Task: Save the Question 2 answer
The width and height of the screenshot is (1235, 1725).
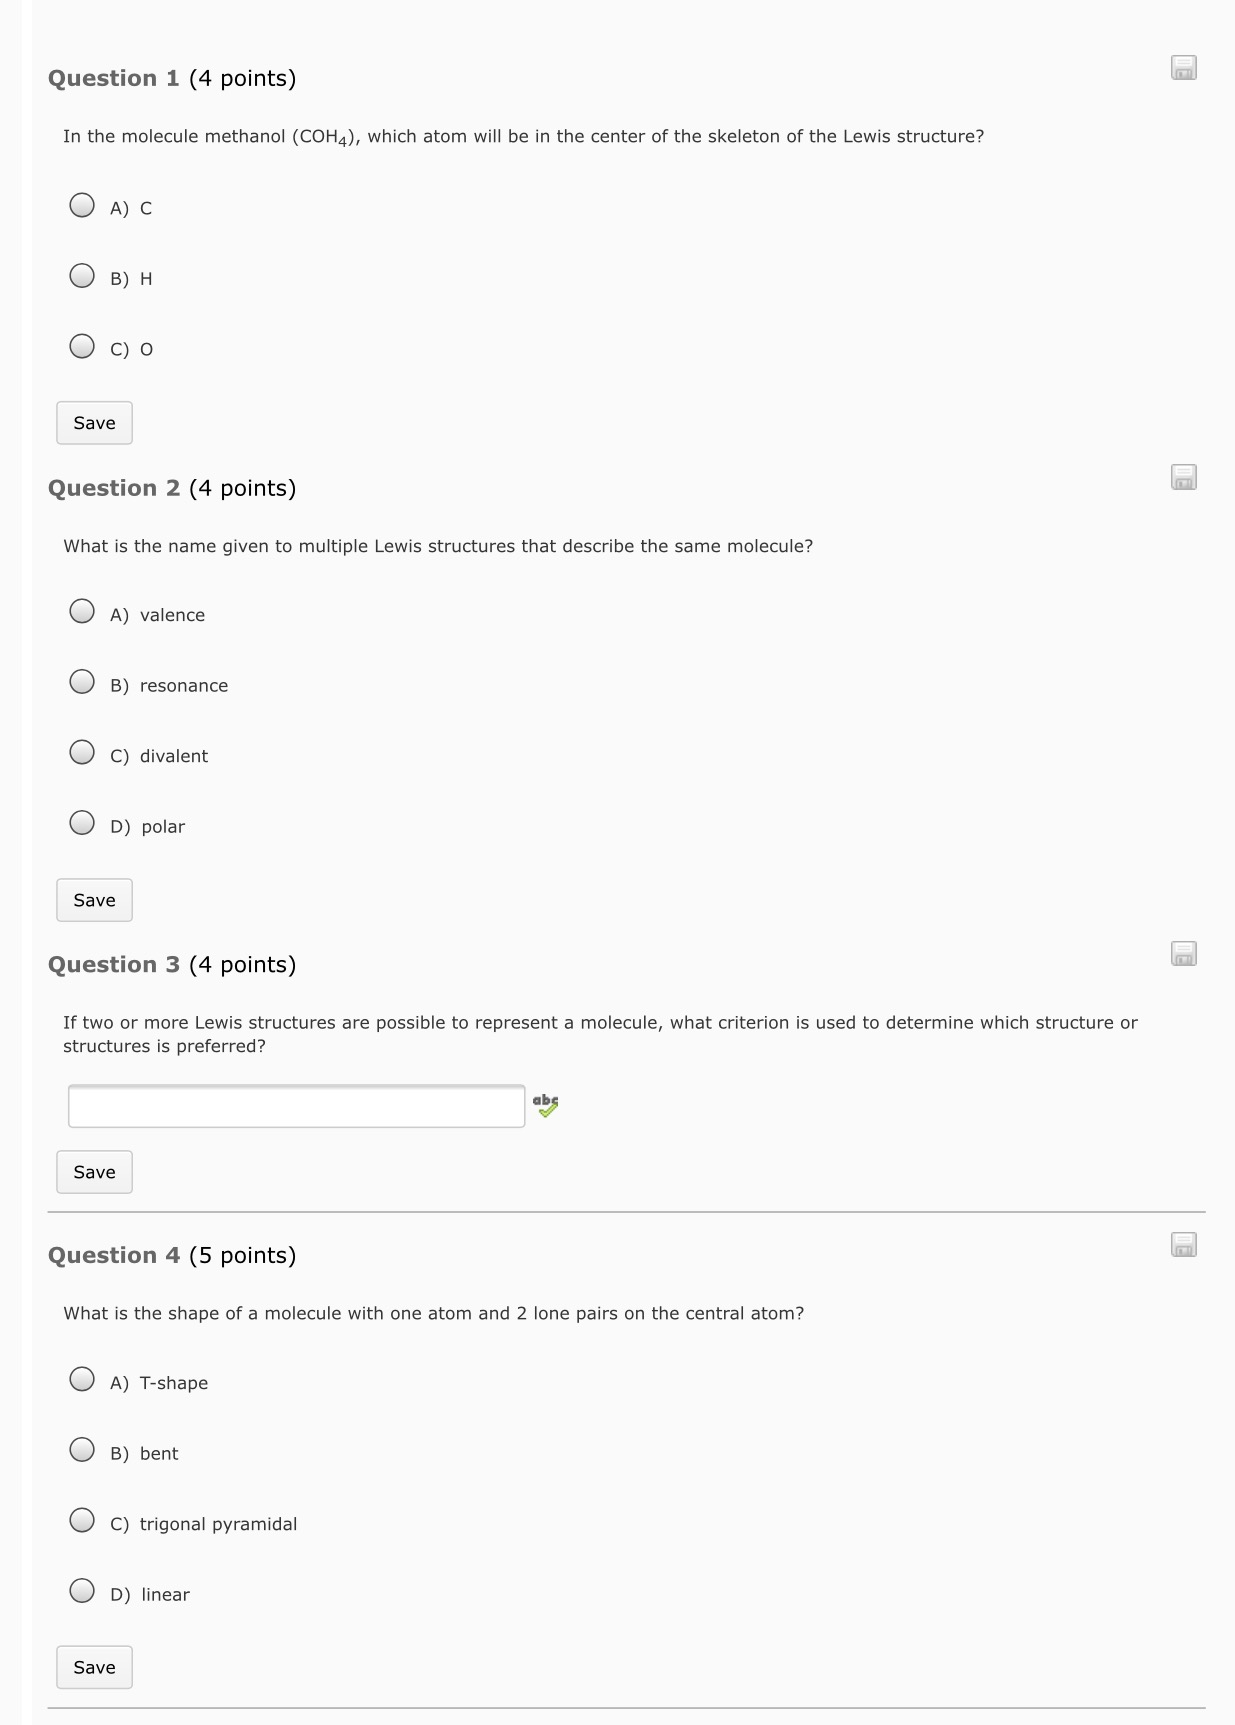Action: [x=94, y=900]
